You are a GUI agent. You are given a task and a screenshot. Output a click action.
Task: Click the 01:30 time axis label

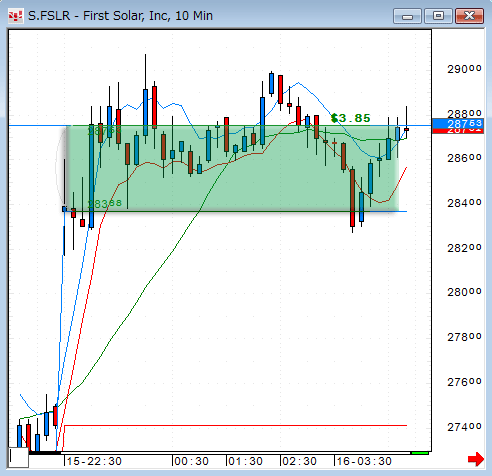tap(245, 461)
